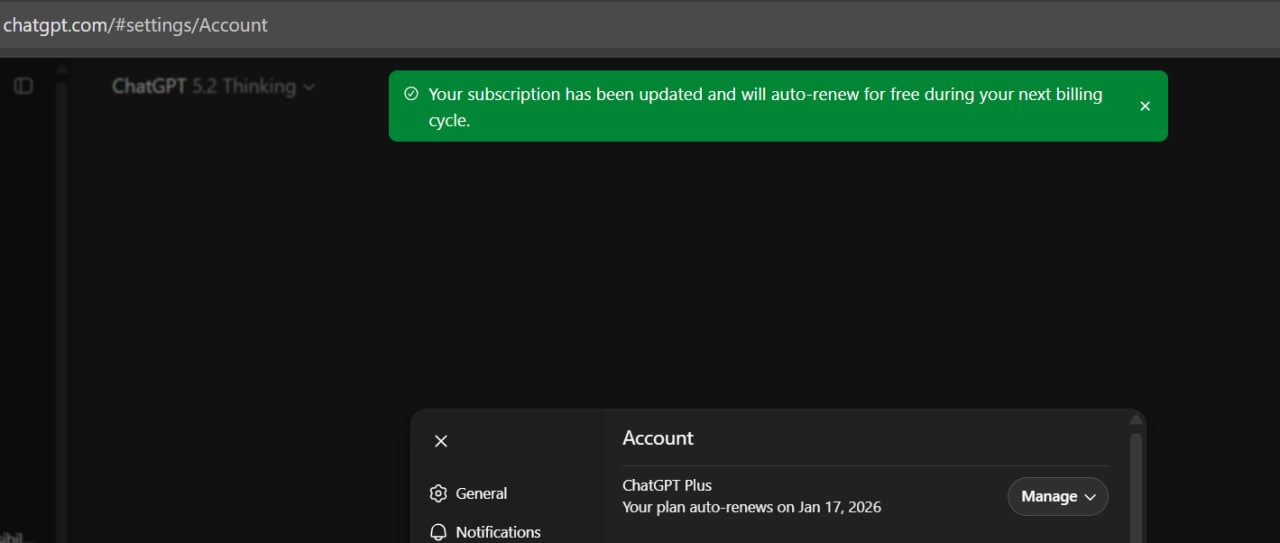This screenshot has width=1280, height=543.
Task: Click the auto-renews on Jan 17, 2026 text
Action: pos(751,507)
